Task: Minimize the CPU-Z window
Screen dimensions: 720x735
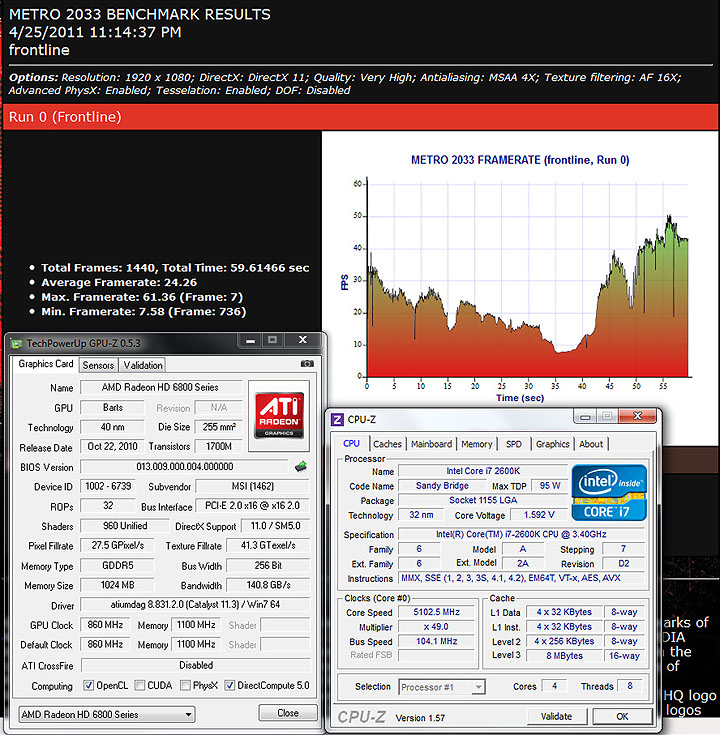Action: coord(585,416)
